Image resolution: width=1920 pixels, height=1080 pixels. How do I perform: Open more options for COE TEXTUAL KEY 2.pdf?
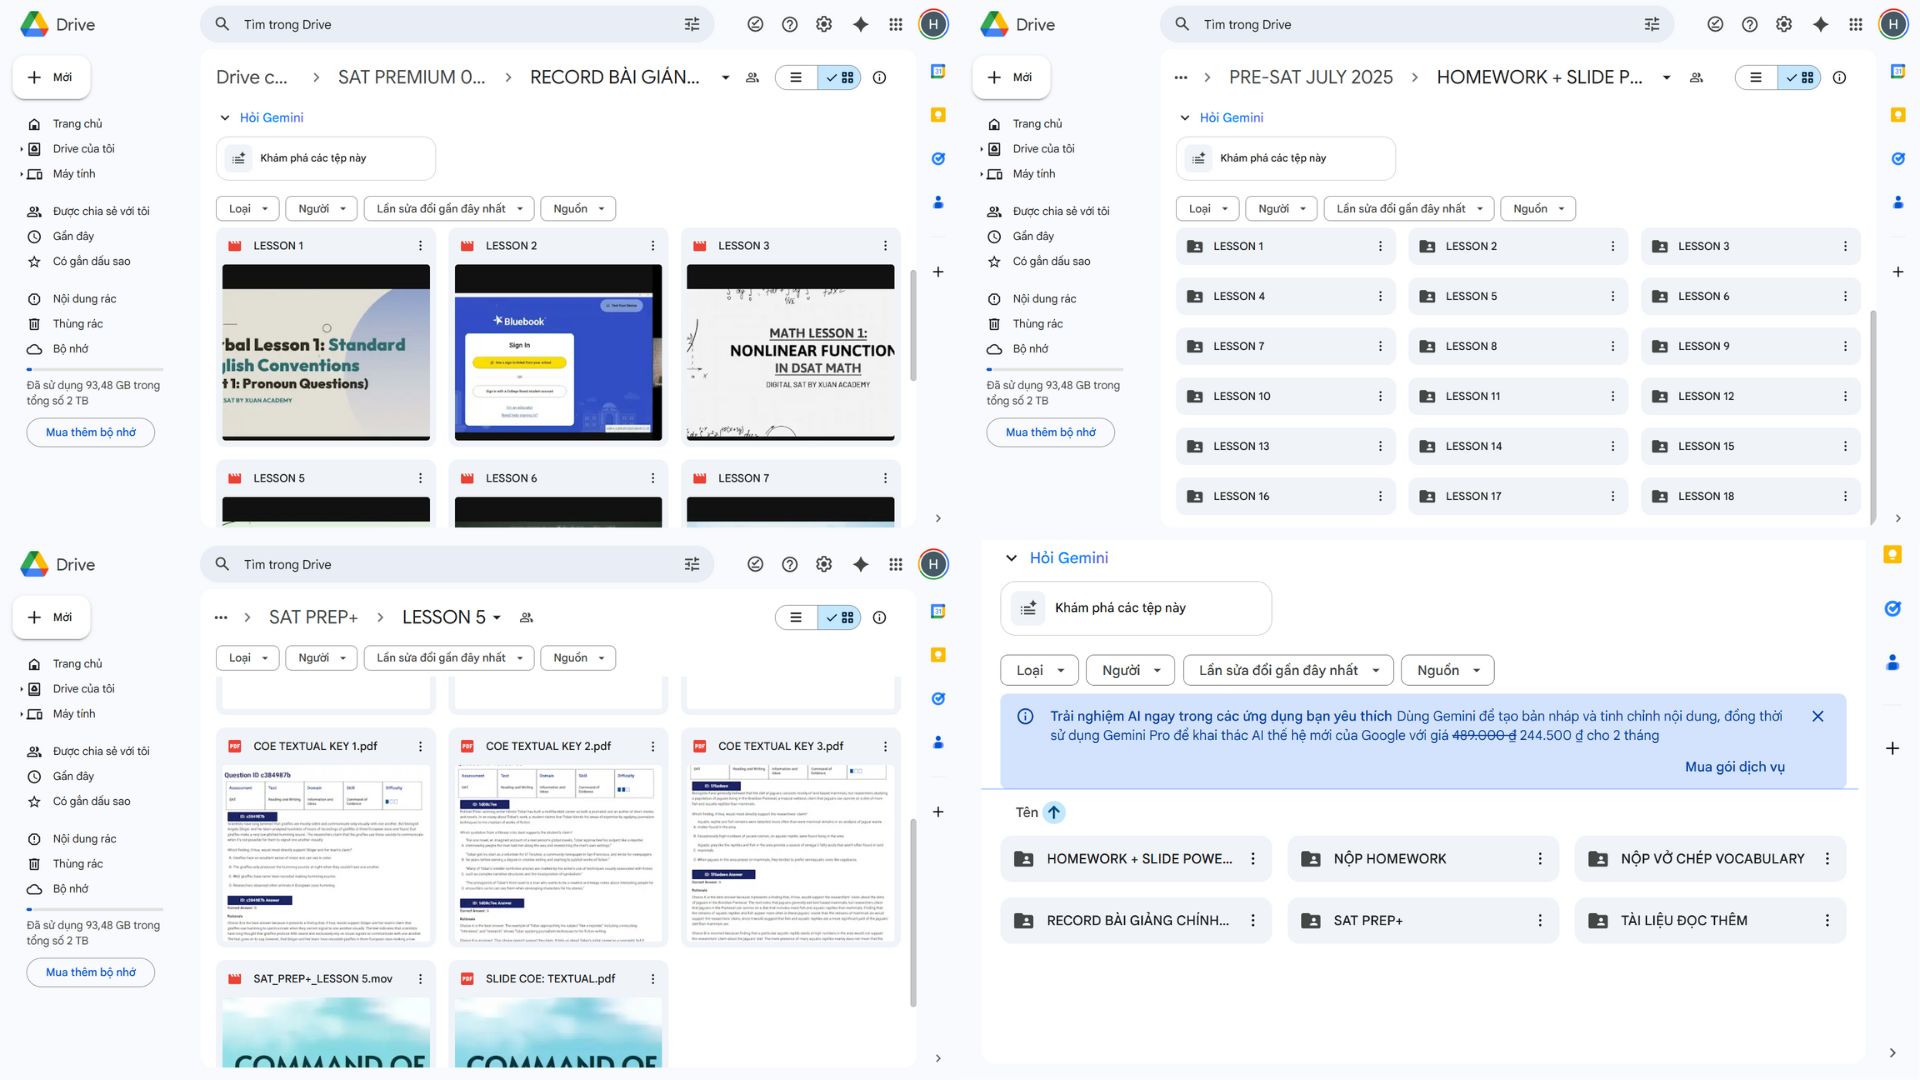(652, 746)
